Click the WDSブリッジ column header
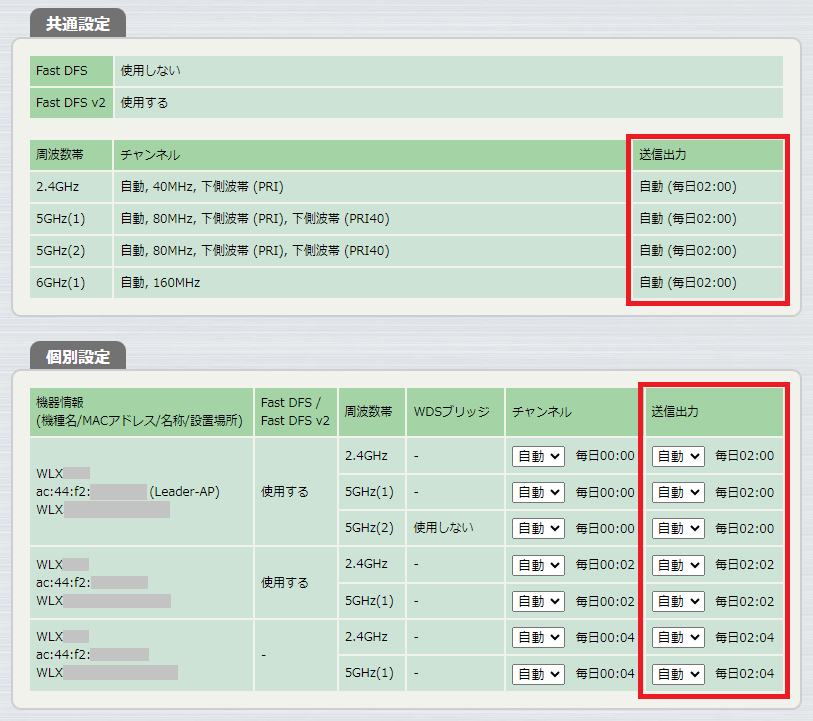This screenshot has width=813, height=721. 451,411
